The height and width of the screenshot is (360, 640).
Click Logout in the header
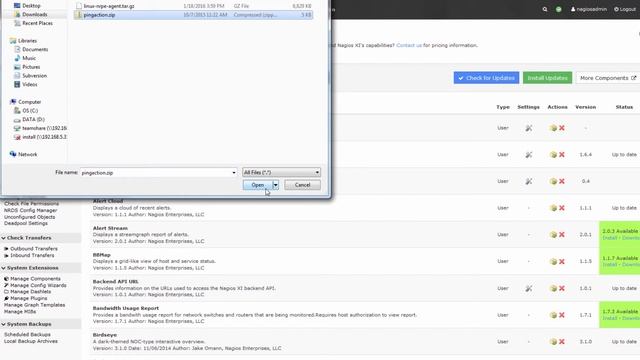click(625, 9)
